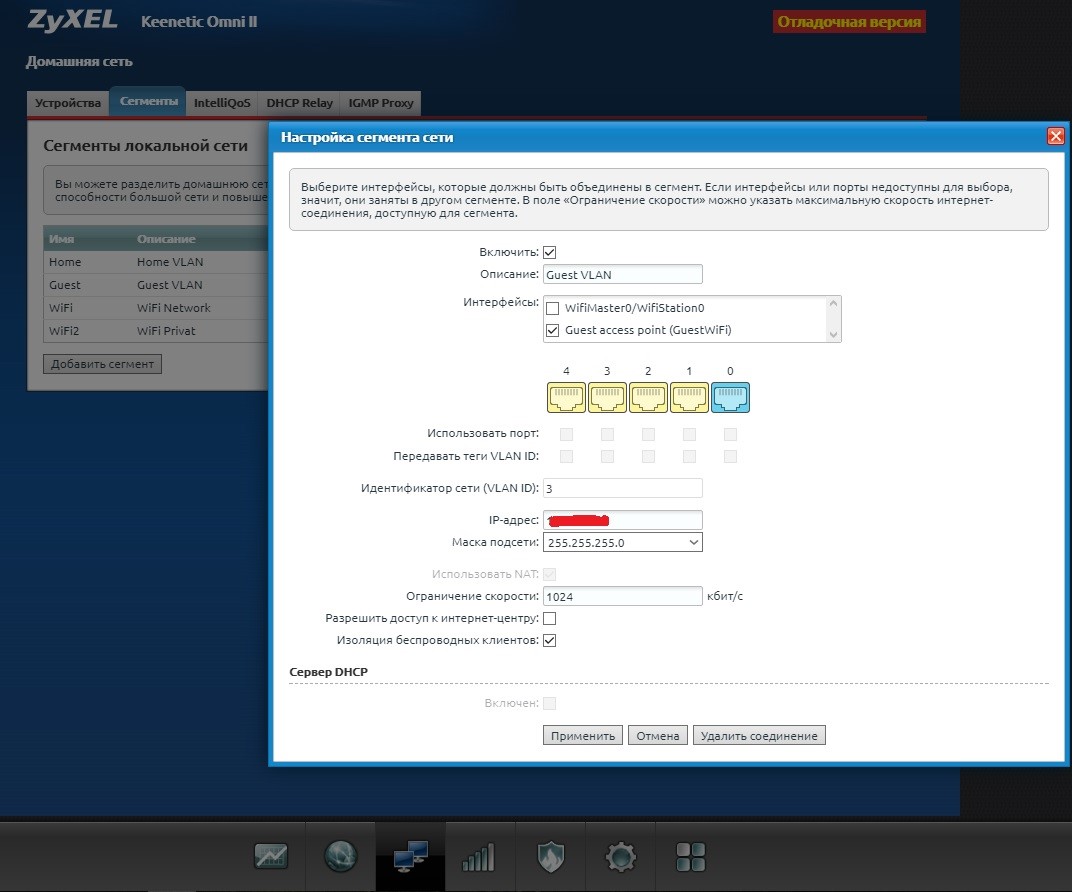Open the Маска подсети dropdown
The width and height of the screenshot is (1072, 892).
tap(623, 543)
